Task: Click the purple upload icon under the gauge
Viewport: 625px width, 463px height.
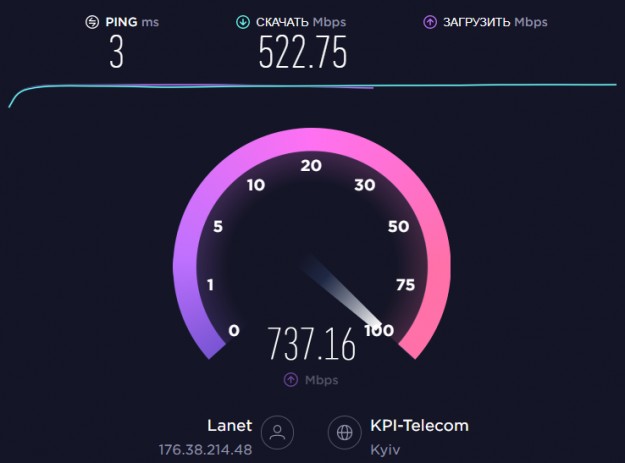Action: coord(291,380)
